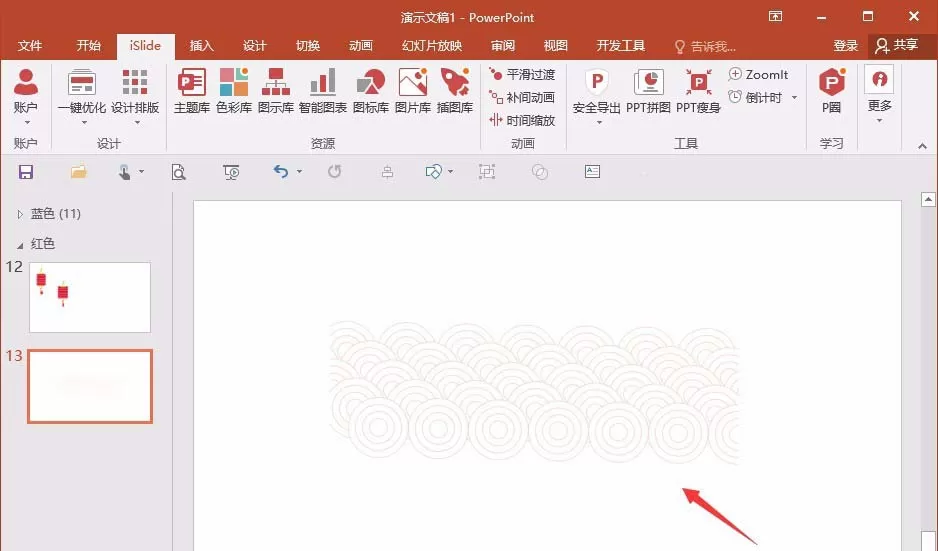The image size is (938, 551).
Task: Switch to the iSlide tab
Action: coord(145,45)
